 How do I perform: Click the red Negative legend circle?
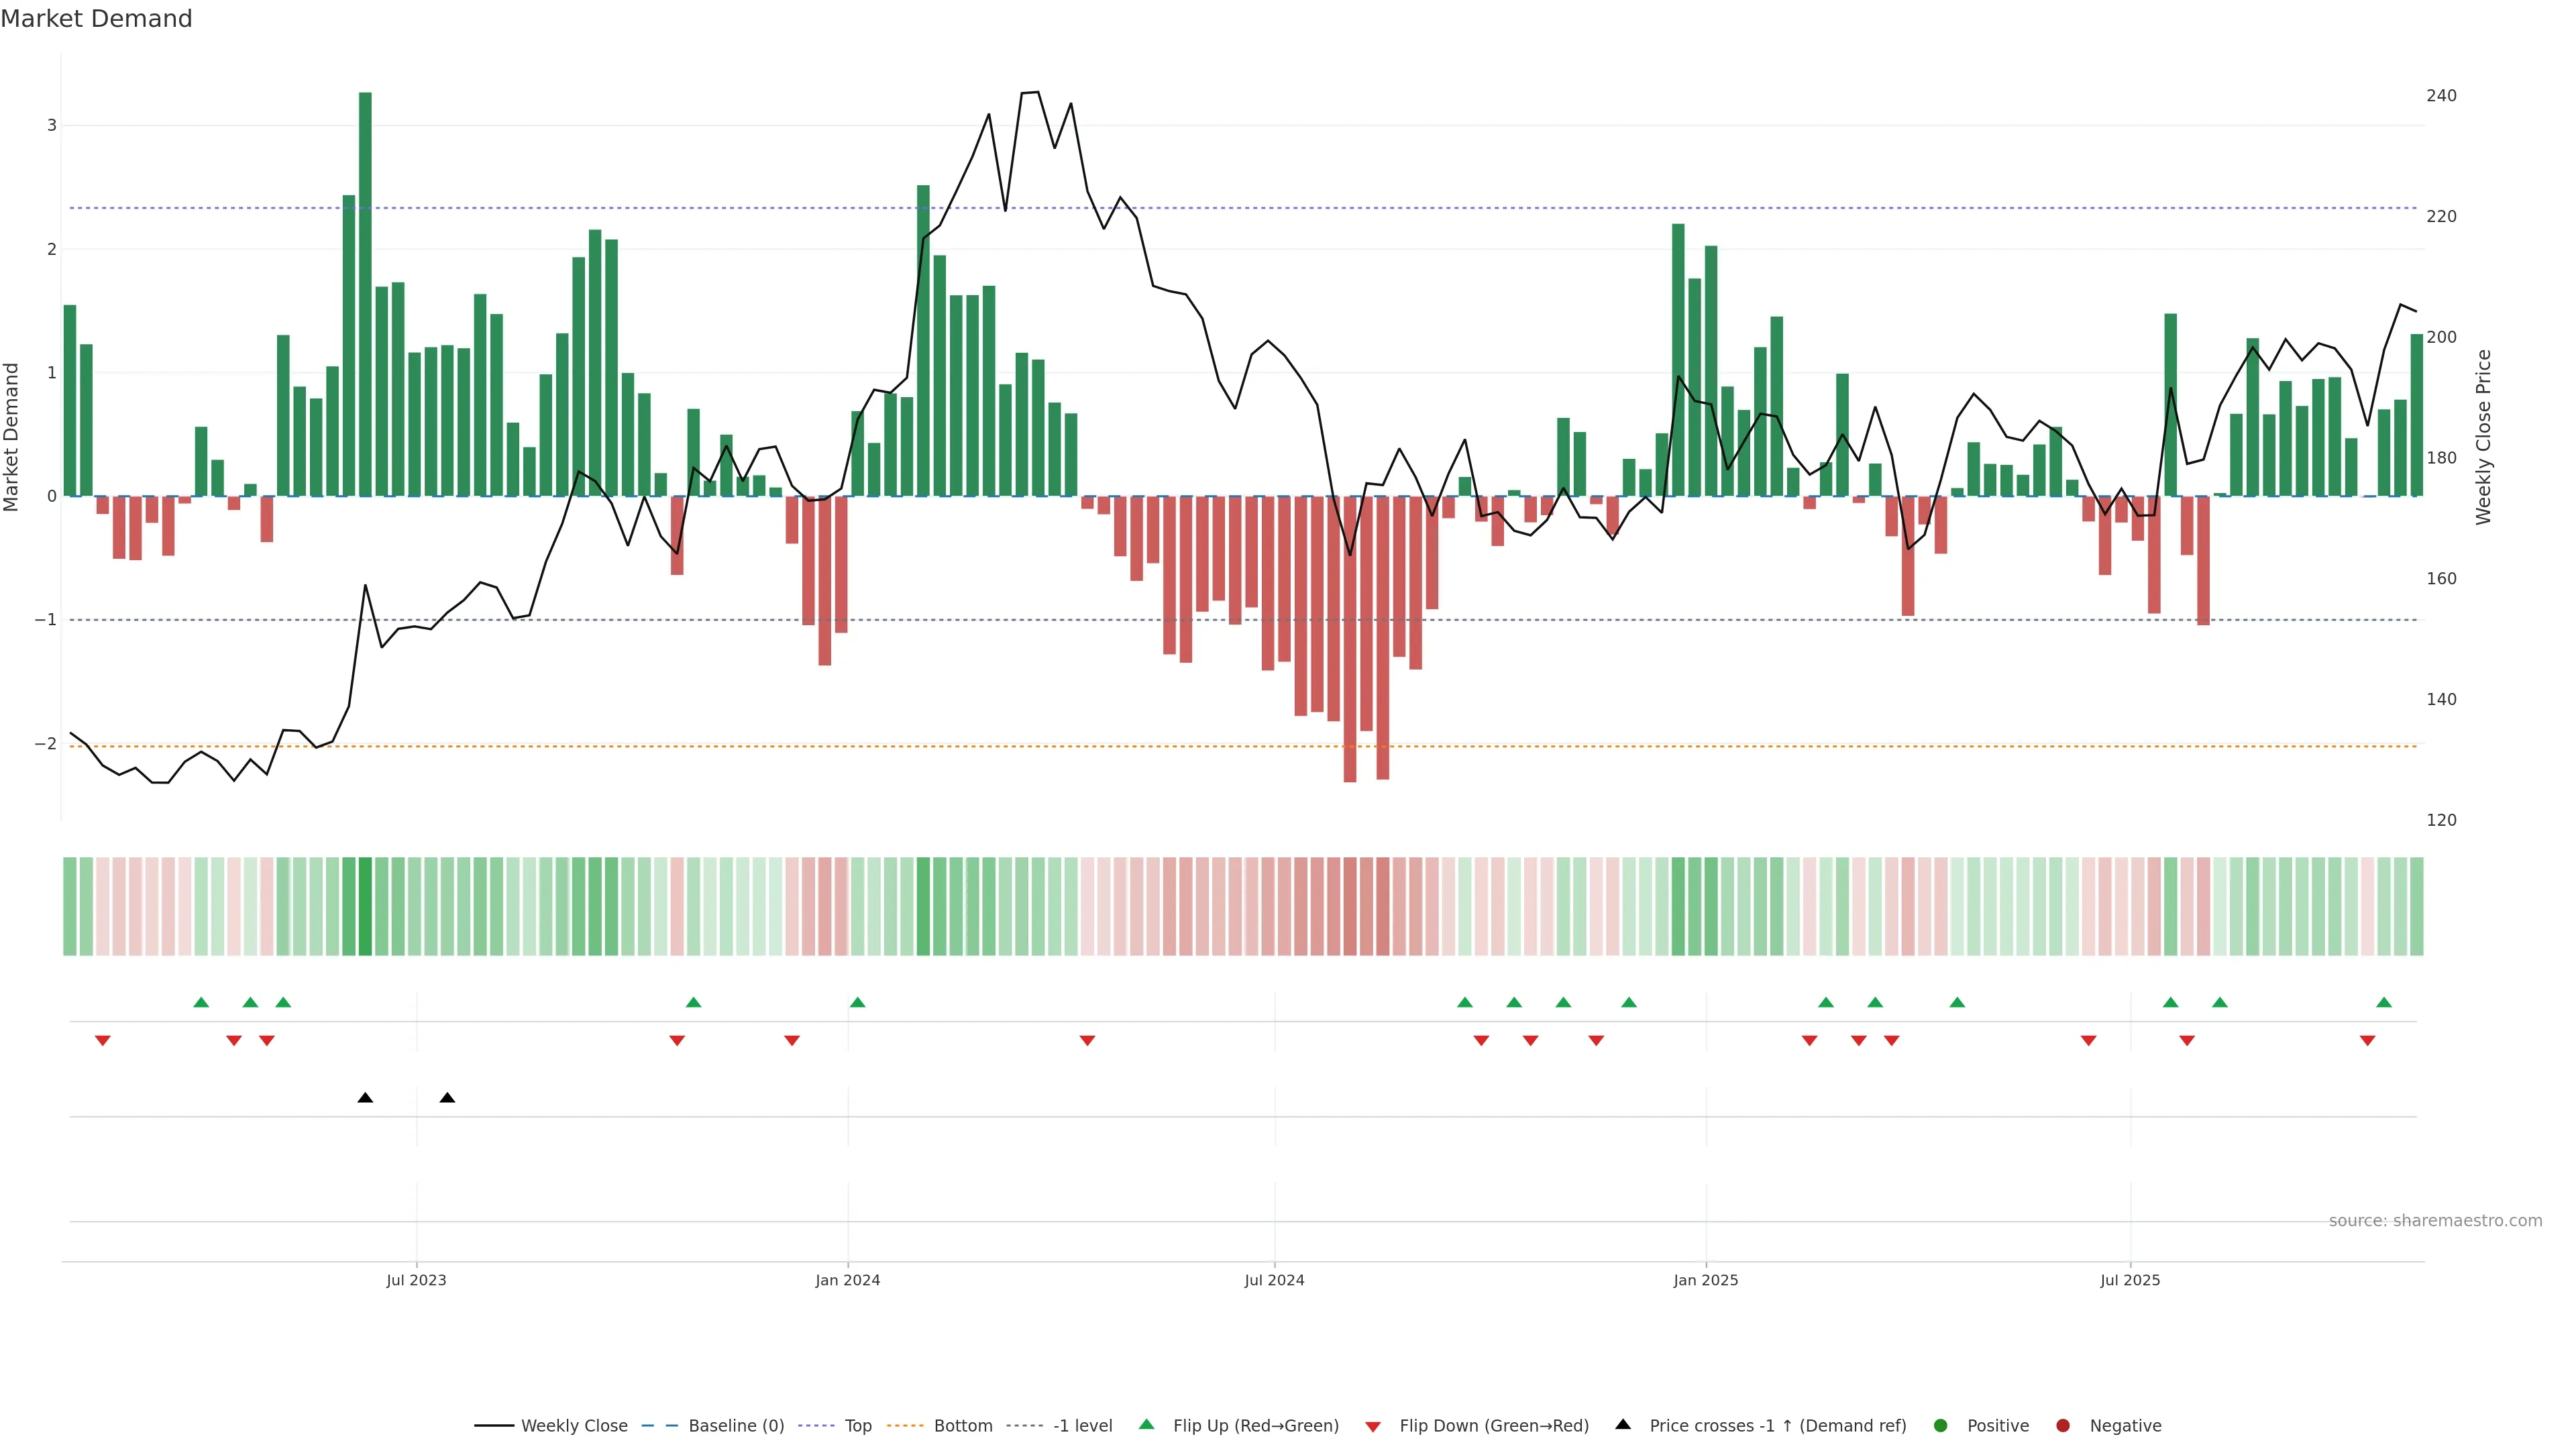point(2063,1425)
